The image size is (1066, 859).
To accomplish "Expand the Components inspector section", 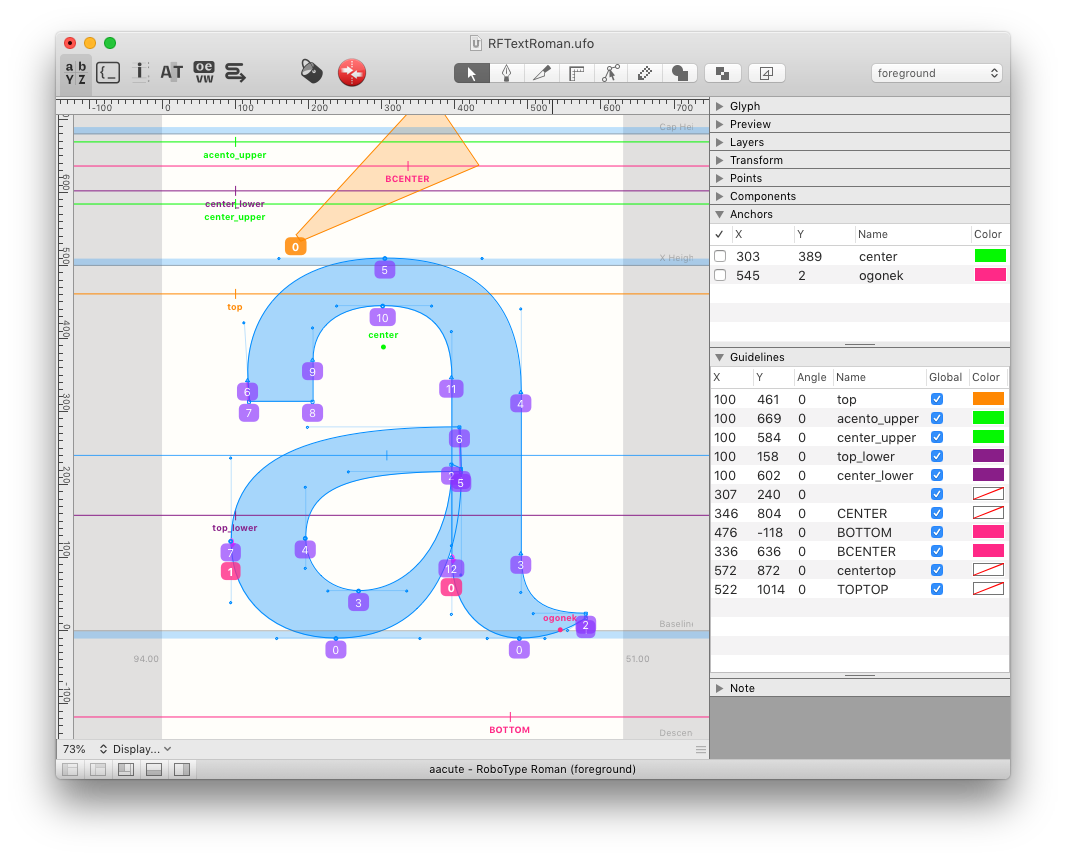I will 719,196.
